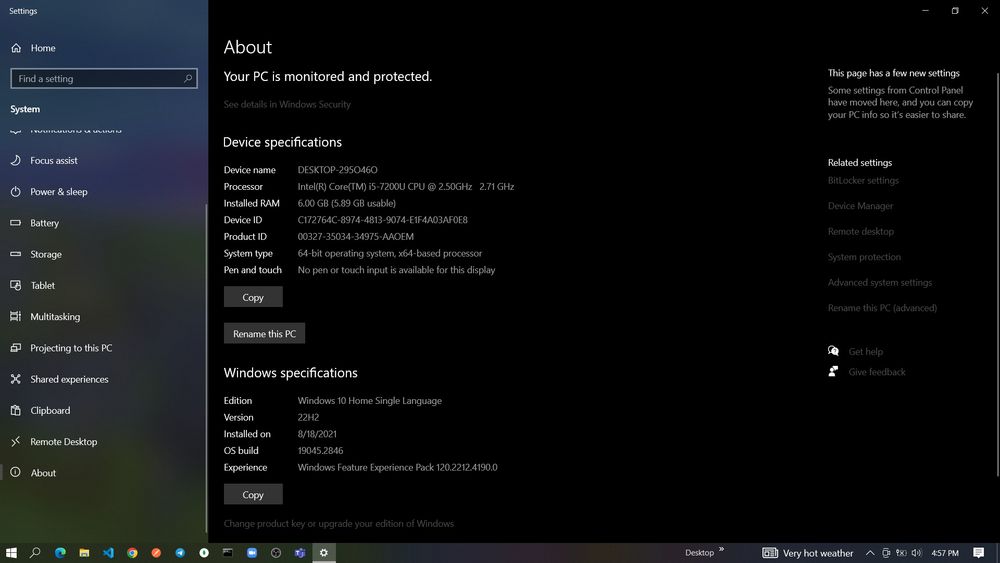Image resolution: width=1000 pixels, height=563 pixels.
Task: Launch Google Chrome from taskbar
Action: (x=132, y=553)
